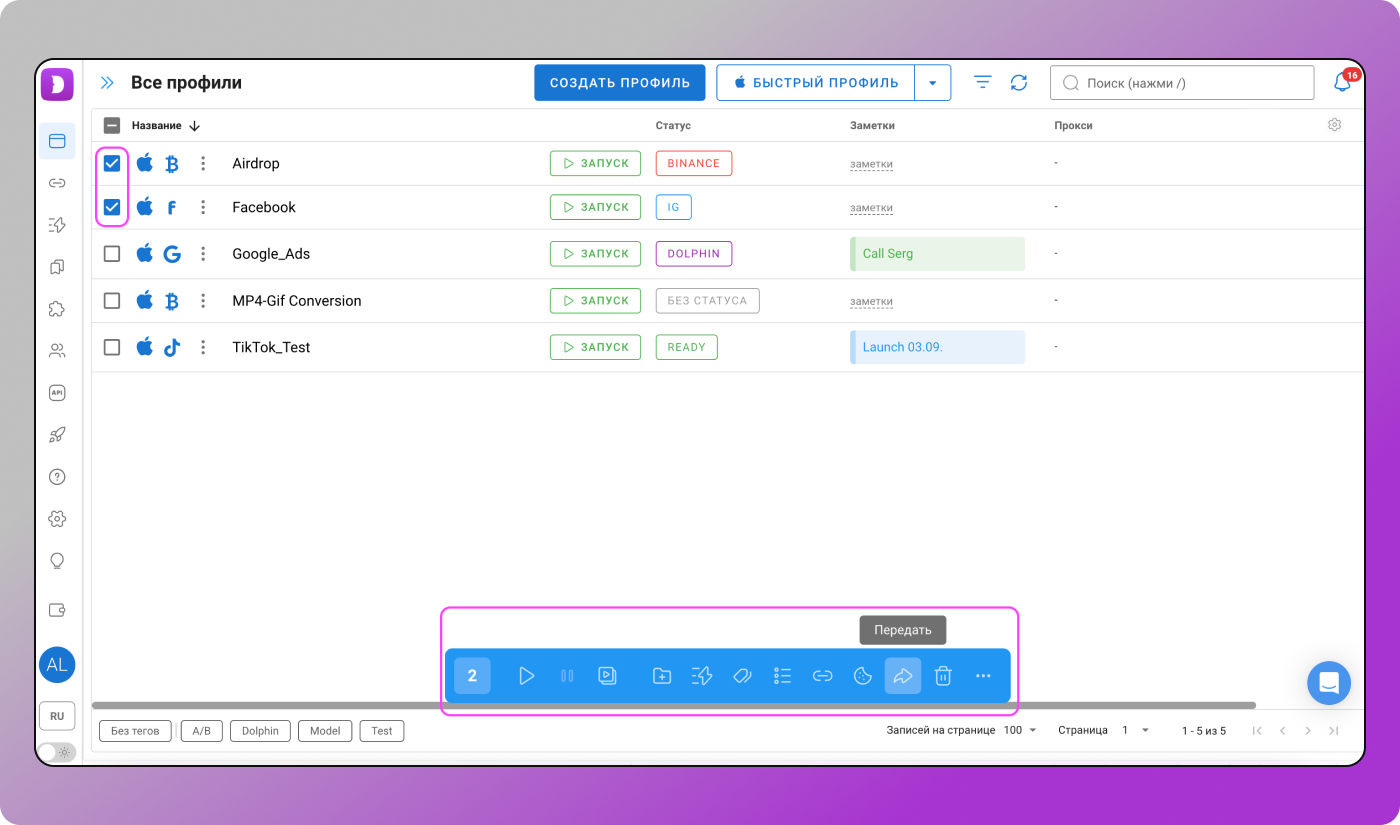The width and height of the screenshot is (1400, 825).
Task: Click ЗАПУСК button for TikTok_Test profile
Action: point(595,347)
